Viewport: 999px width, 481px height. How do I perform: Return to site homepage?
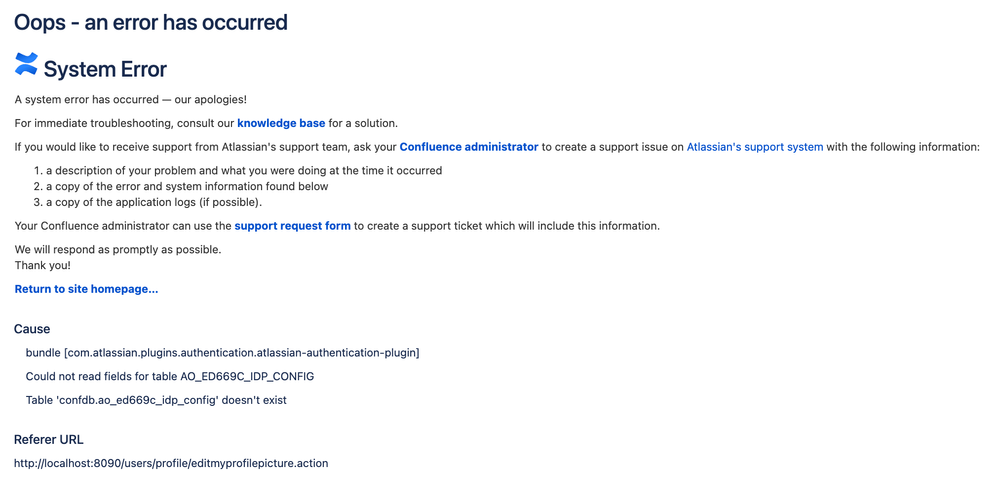click(x=86, y=289)
